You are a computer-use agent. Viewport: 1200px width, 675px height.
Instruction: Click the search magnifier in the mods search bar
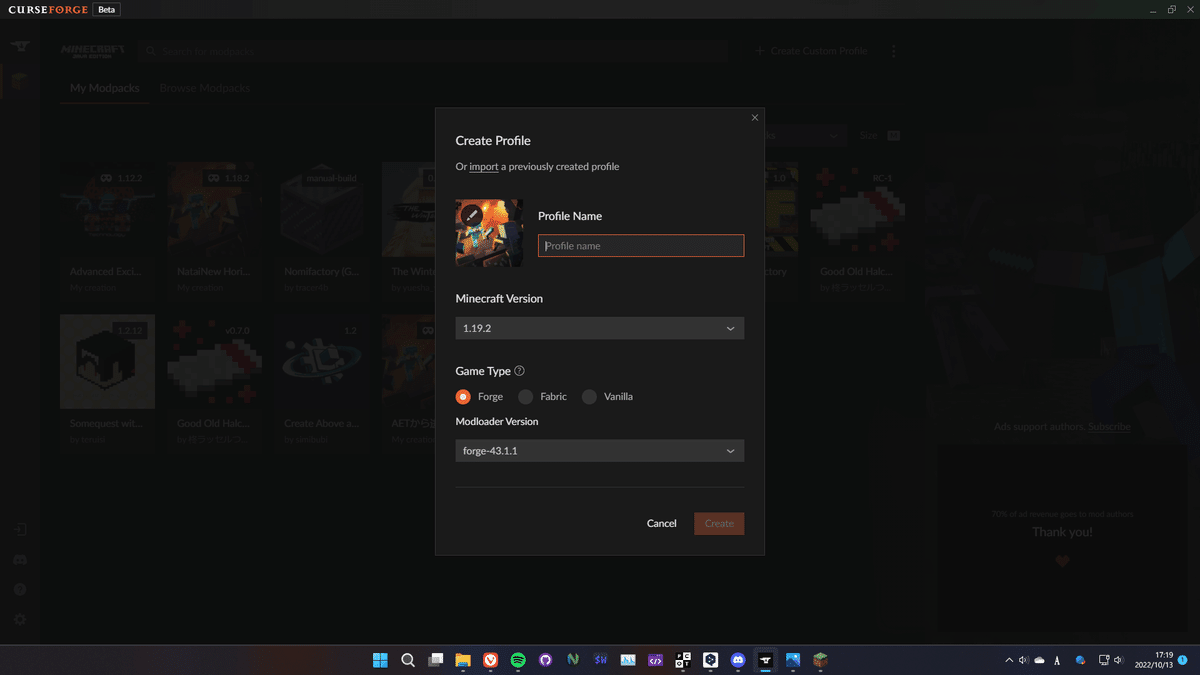(x=150, y=51)
